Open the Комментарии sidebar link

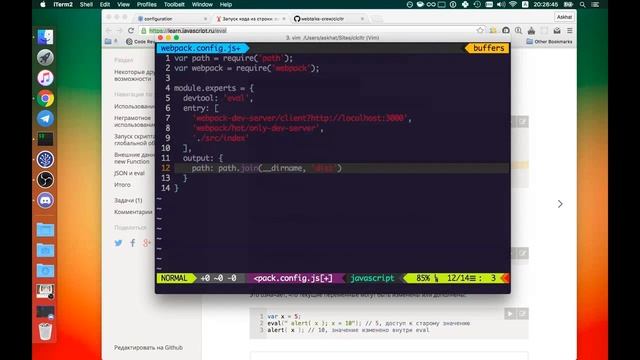pos(133,212)
